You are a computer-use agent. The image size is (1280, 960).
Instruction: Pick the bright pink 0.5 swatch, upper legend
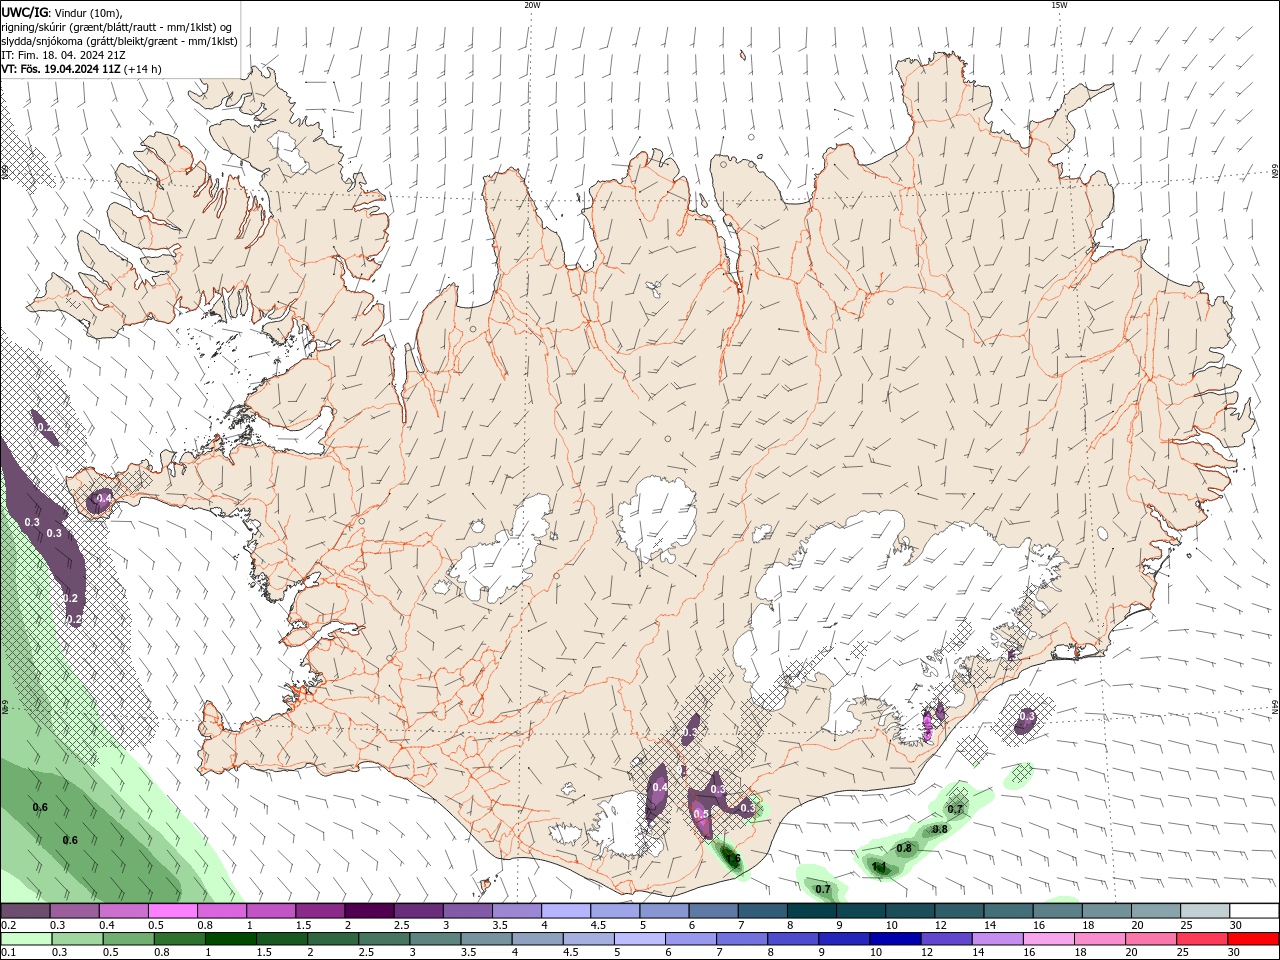tap(173, 911)
